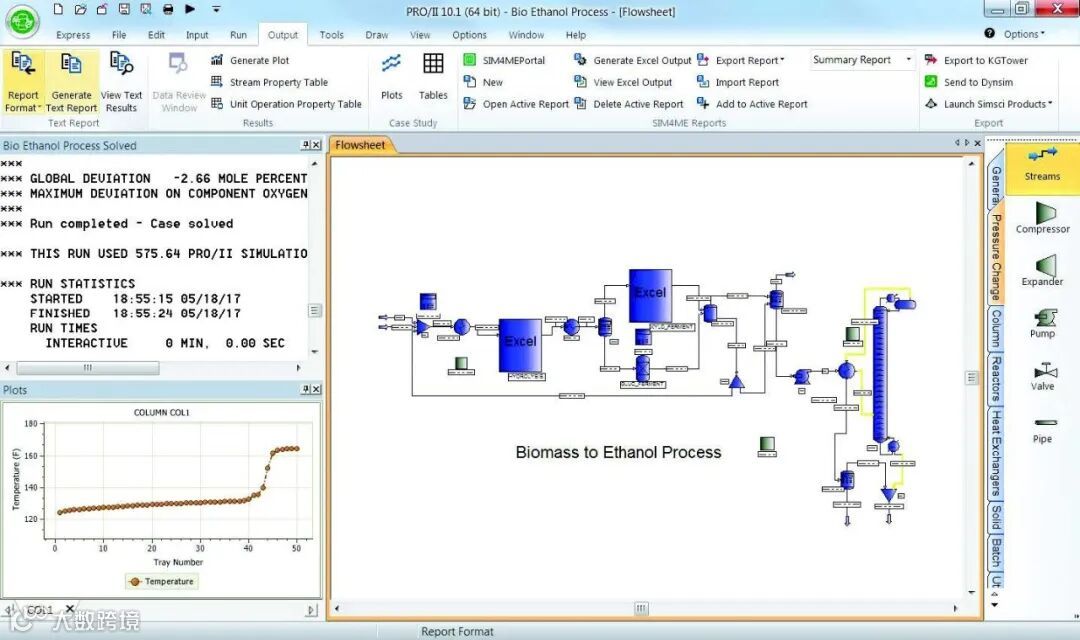Close the Bio Ethanol Process Solved panel

(316, 145)
